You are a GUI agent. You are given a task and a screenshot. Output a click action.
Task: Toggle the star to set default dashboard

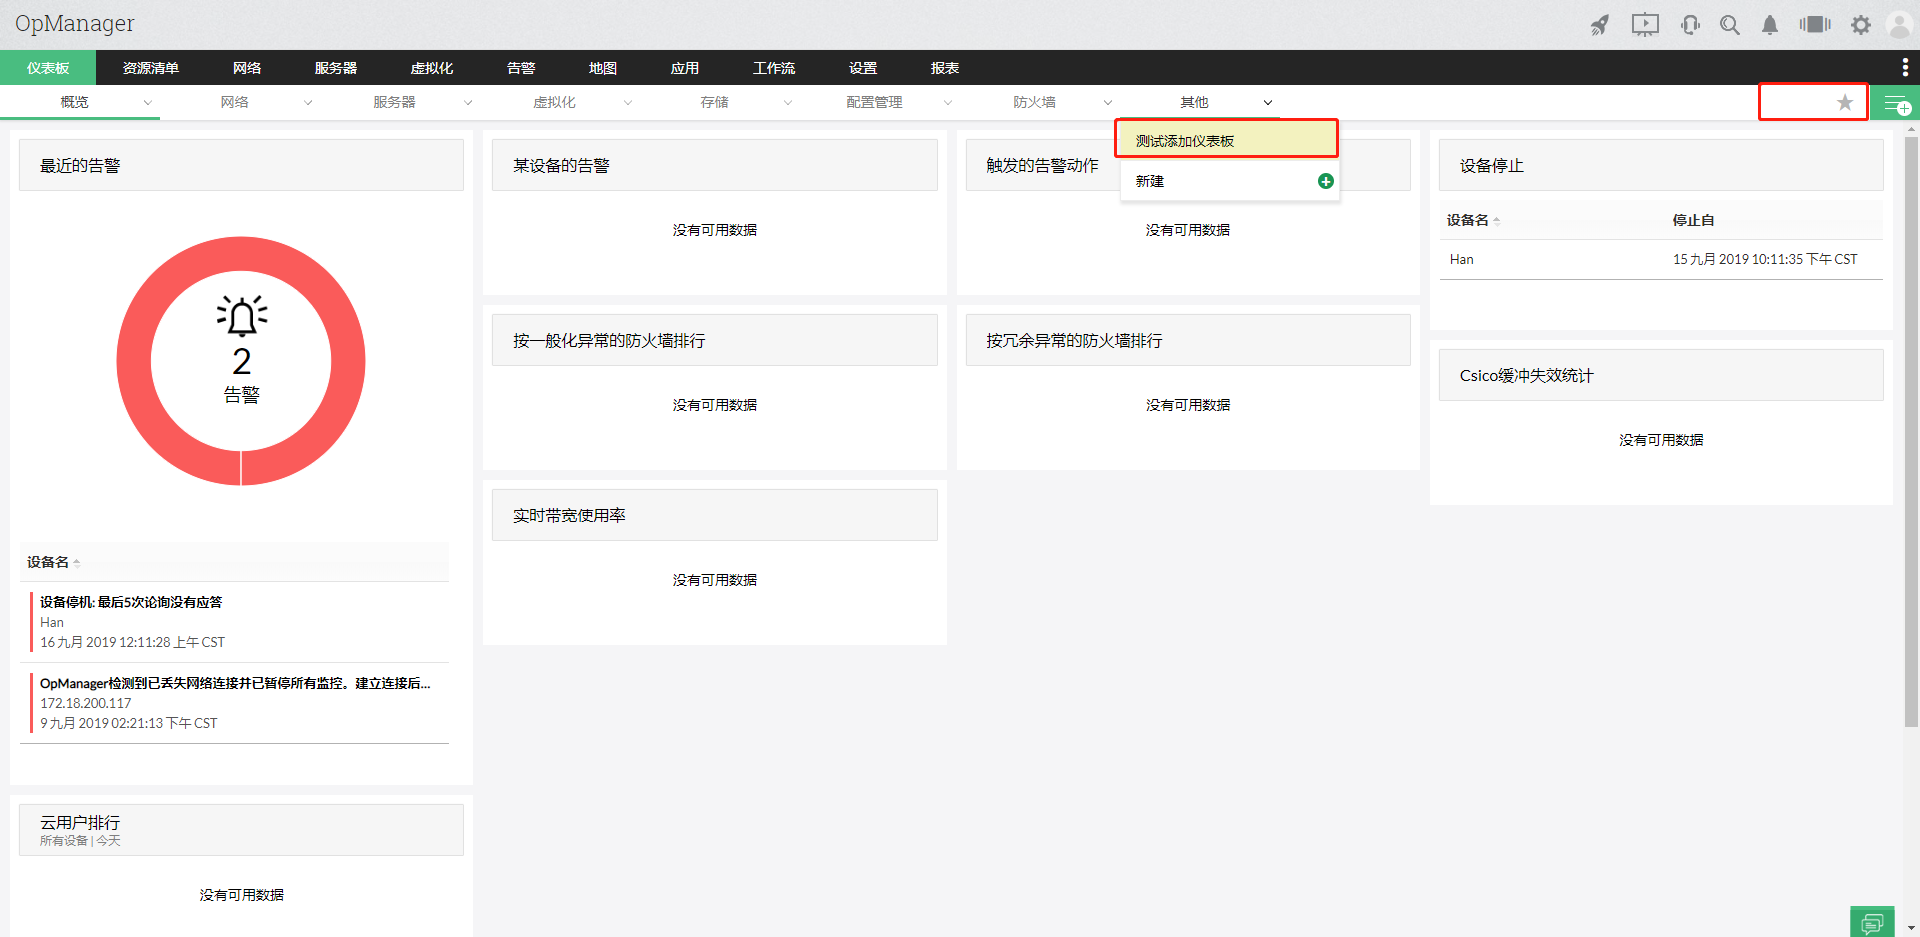pyautogui.click(x=1844, y=102)
